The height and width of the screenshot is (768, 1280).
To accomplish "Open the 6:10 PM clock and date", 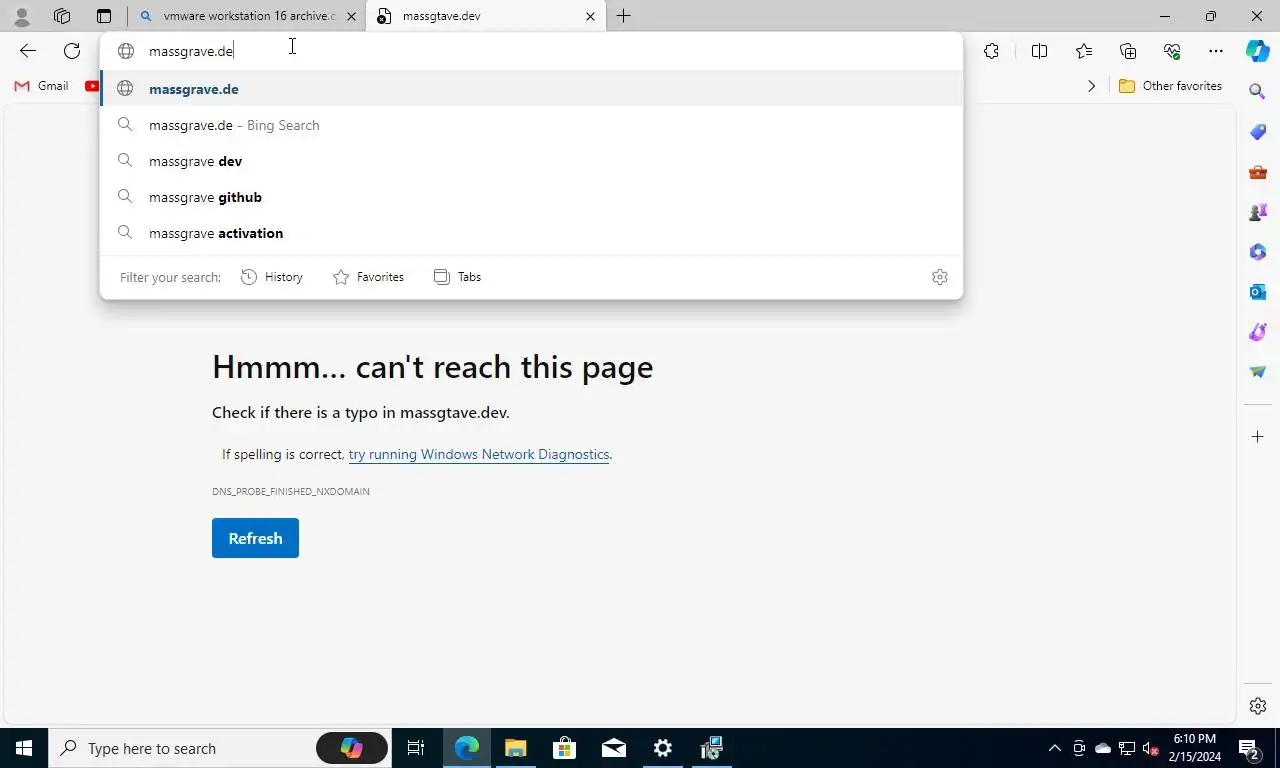I will tap(1194, 748).
